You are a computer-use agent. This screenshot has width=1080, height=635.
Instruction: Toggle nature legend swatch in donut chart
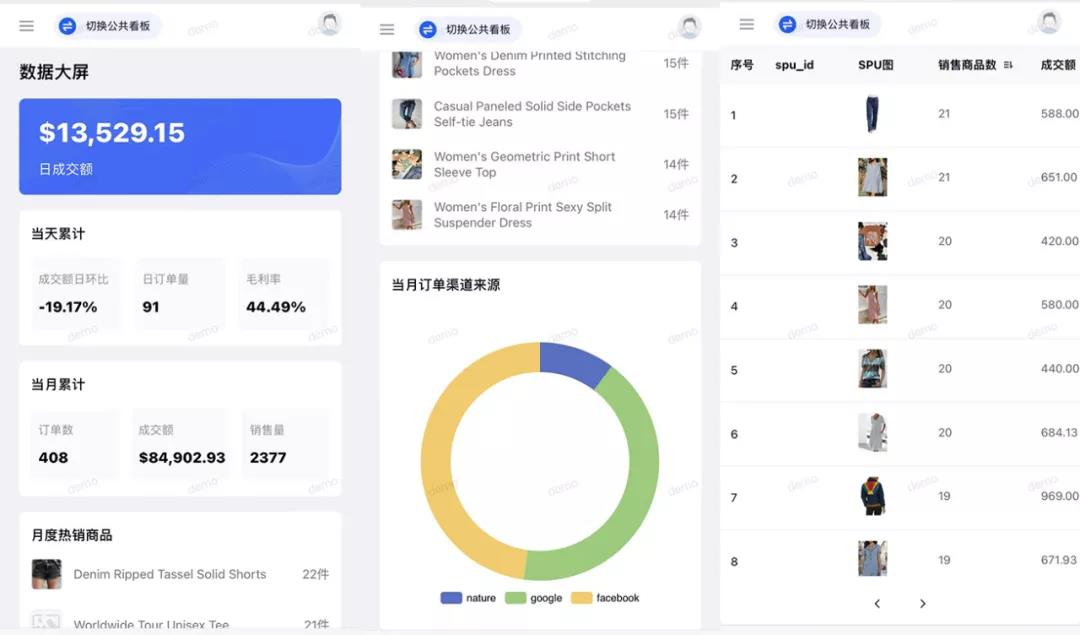pyautogui.click(x=451, y=598)
